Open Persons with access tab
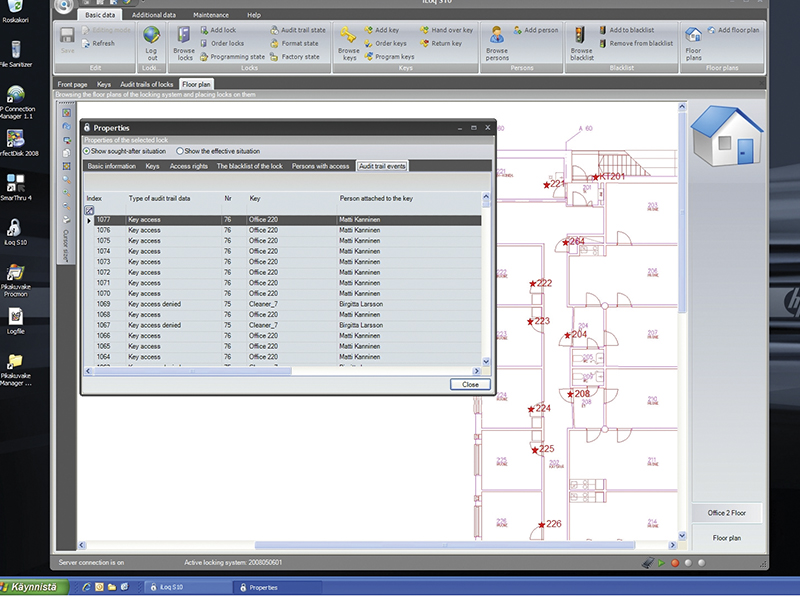 coord(320,166)
